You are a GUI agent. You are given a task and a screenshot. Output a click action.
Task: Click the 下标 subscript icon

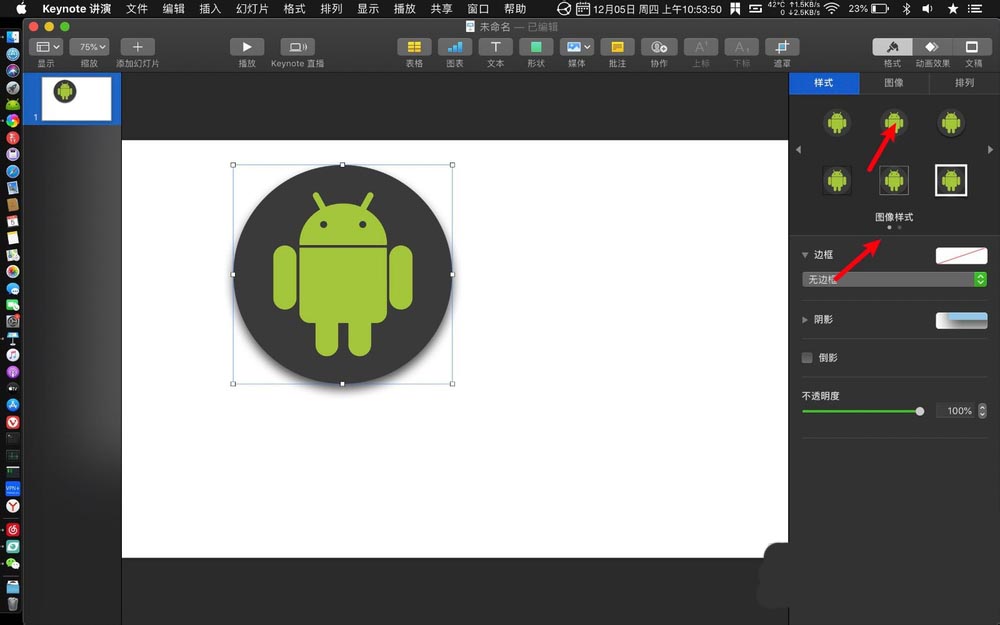[741, 47]
